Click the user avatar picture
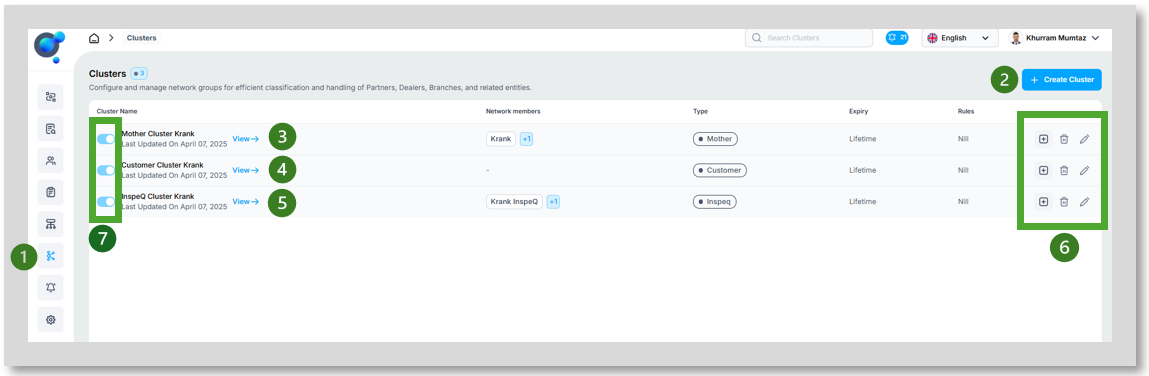This screenshot has width=1149, height=376. coord(1016,38)
